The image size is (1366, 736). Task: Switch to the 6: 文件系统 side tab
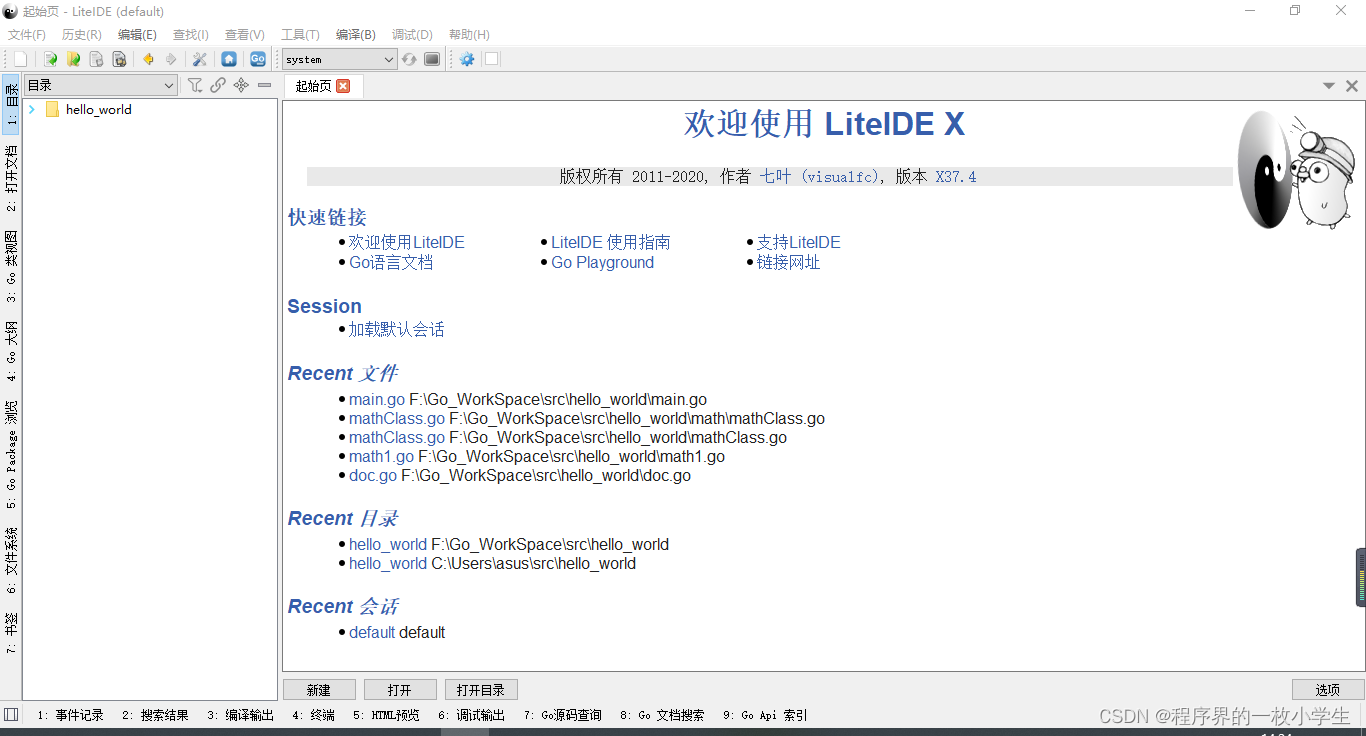[x=11, y=561]
